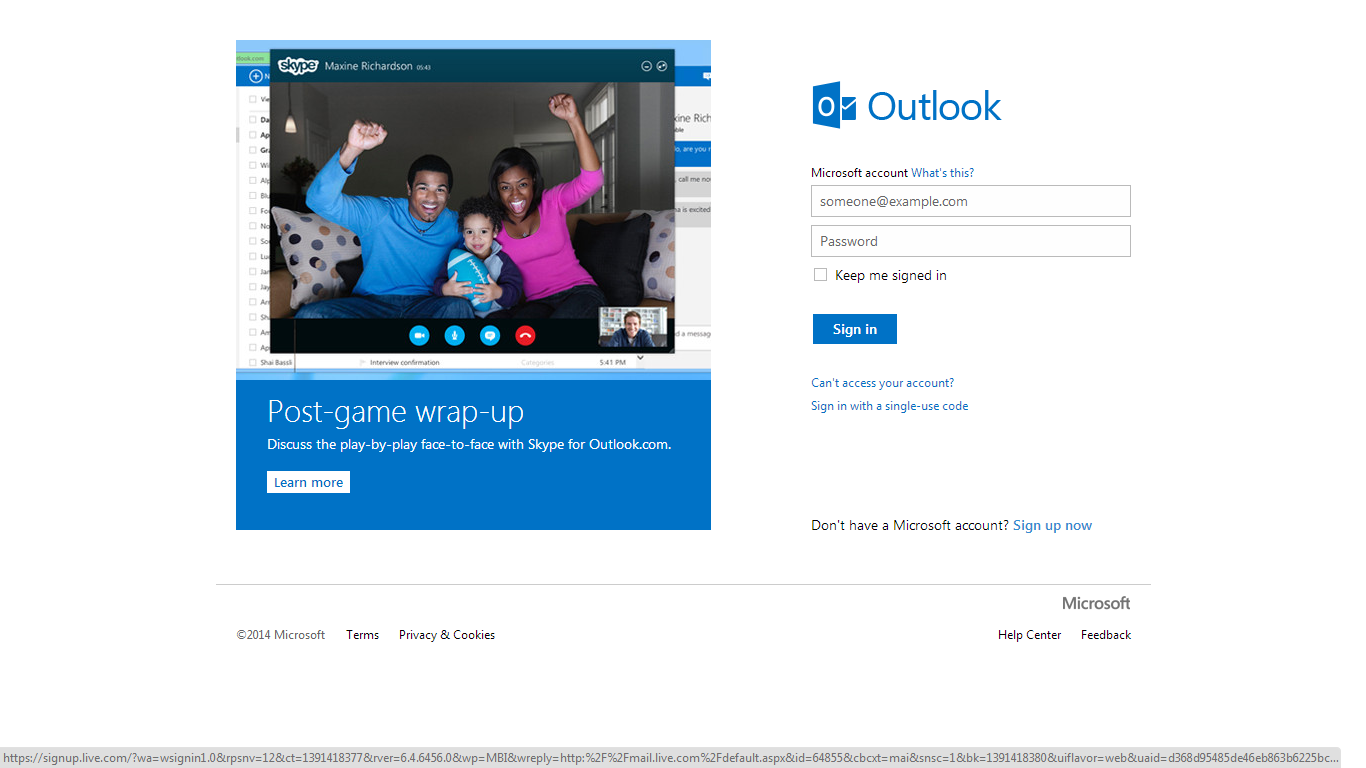Open Privacy & Cookies footer link
This screenshot has height=768, width=1366.
[447, 635]
